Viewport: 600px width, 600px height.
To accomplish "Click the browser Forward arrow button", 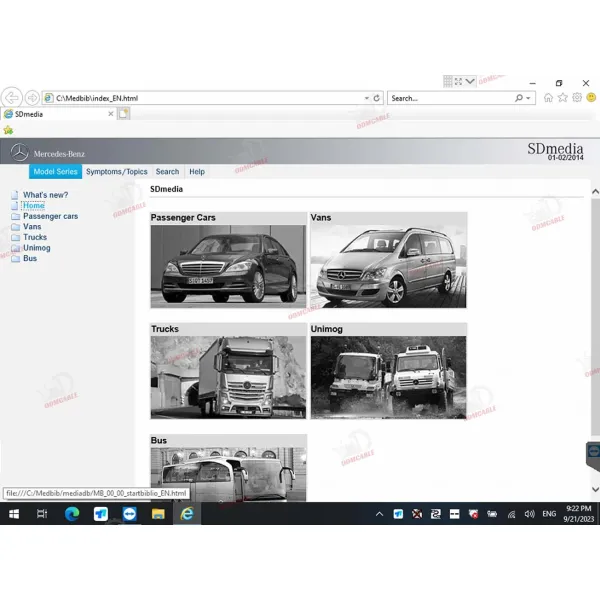I will [32, 98].
